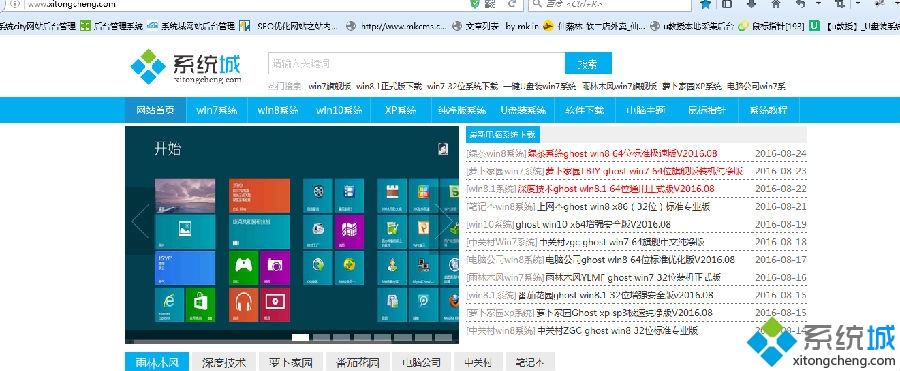Image resolution: width=900 pixels, height=371 pixels.
Task: Click hot search link win7旗舰版
Action: 329,87
